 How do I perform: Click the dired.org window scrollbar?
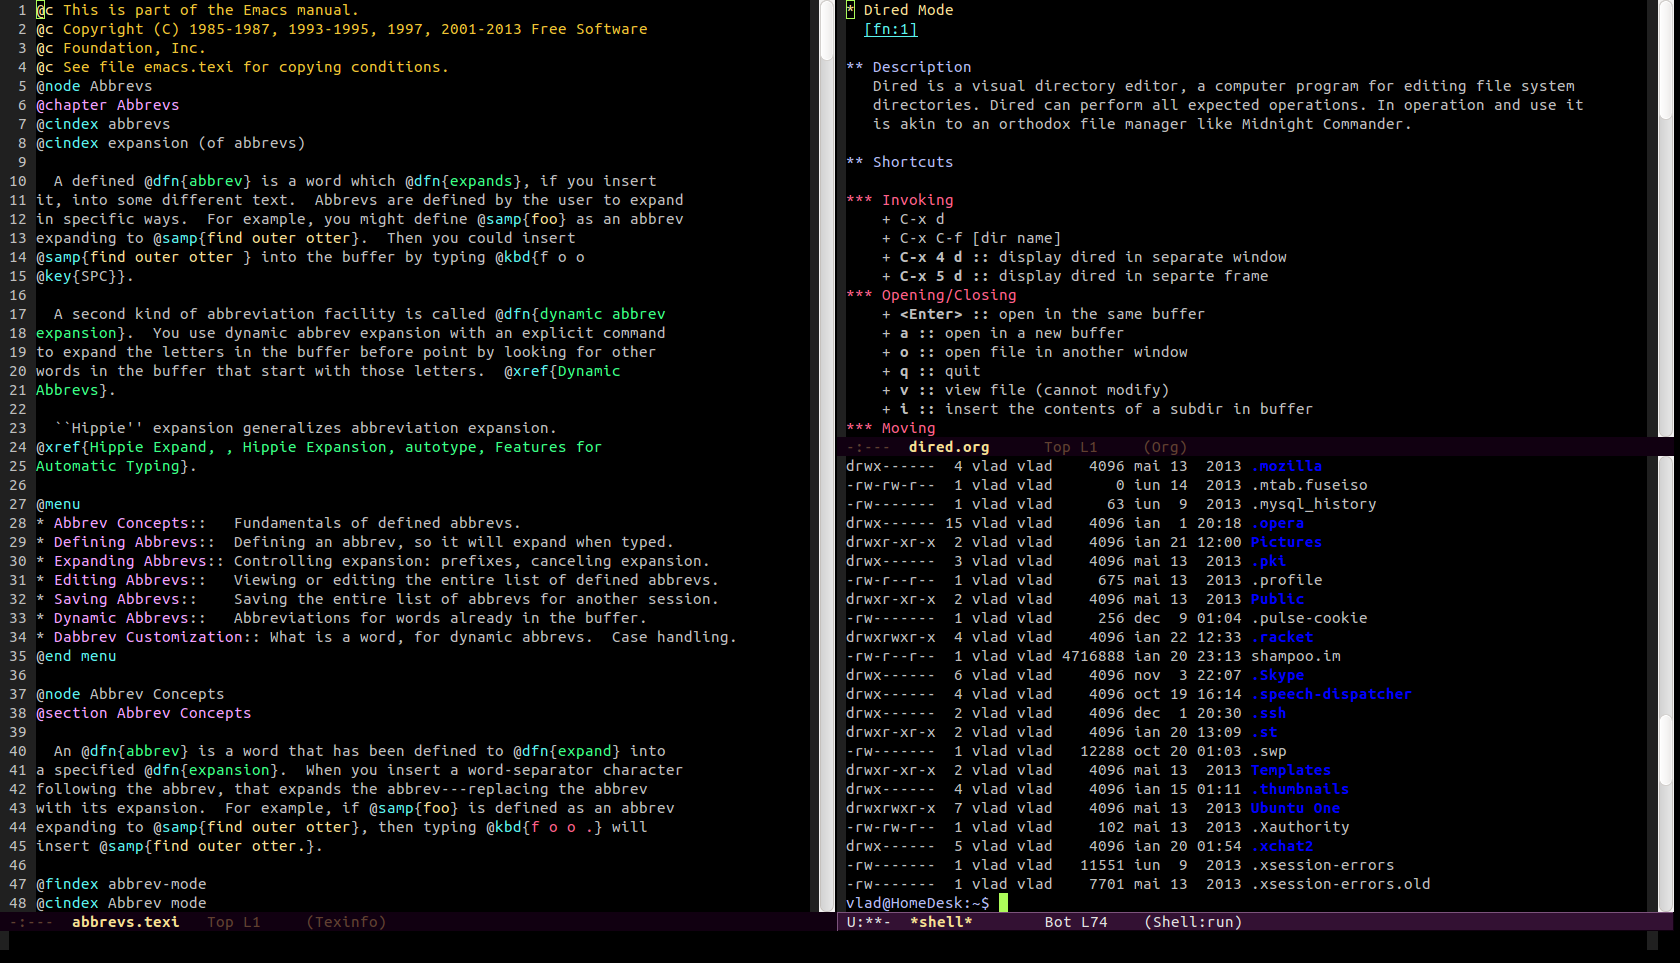tap(1665, 218)
